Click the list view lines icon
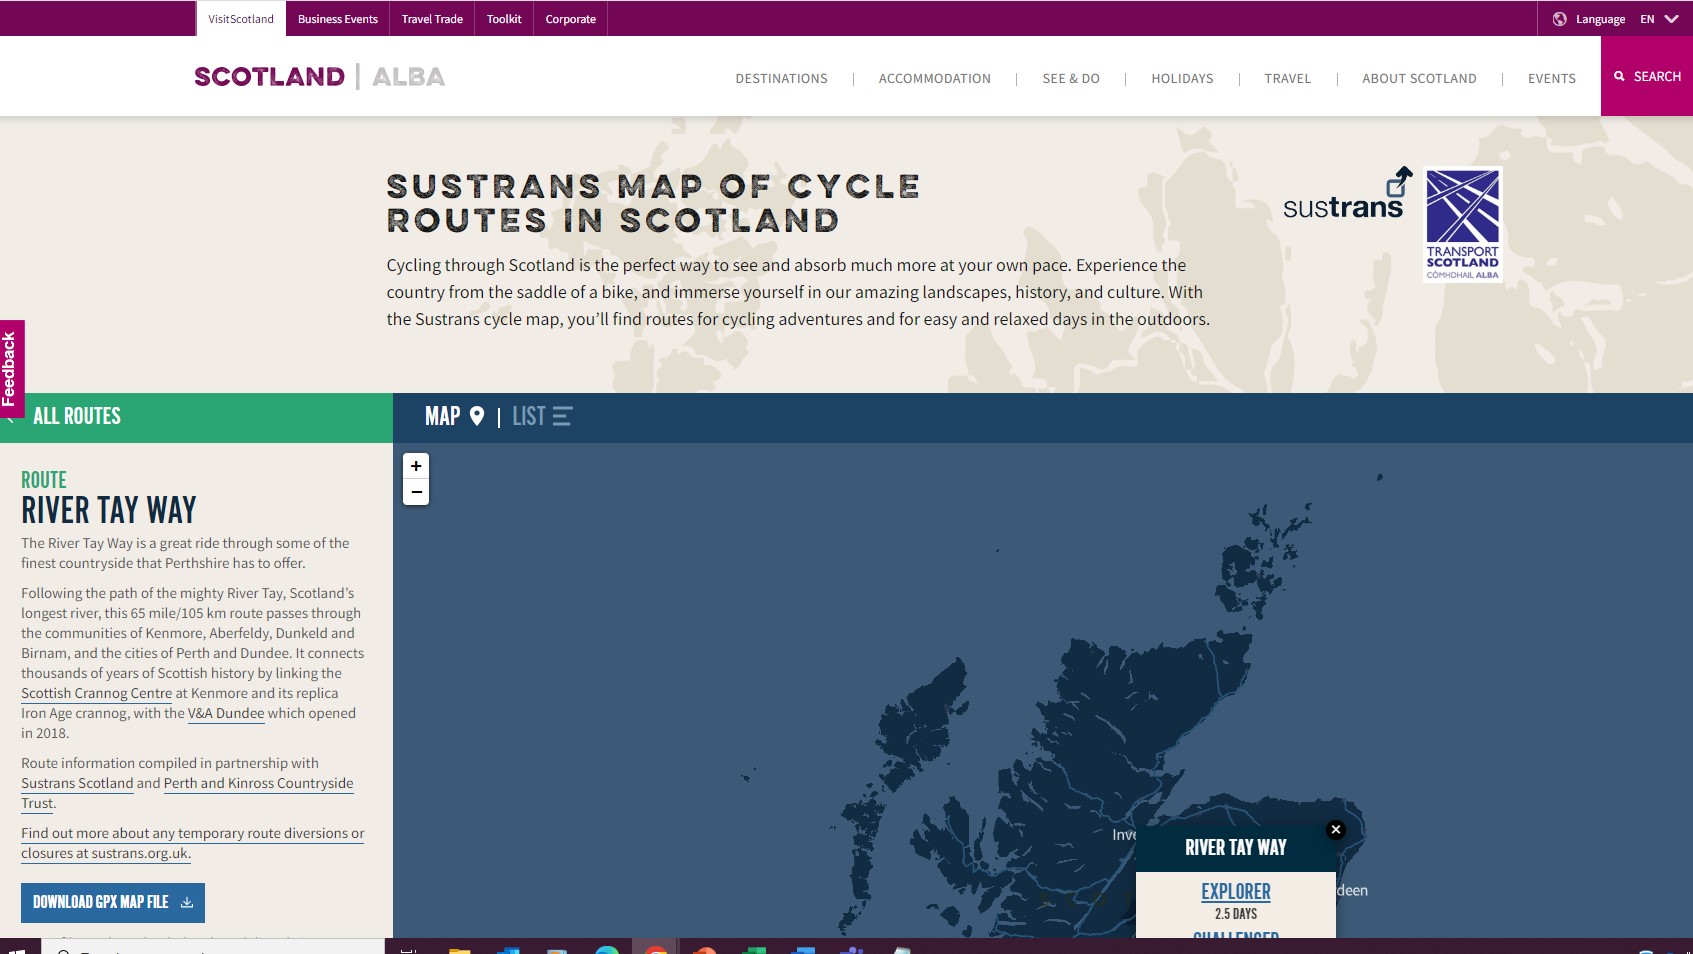1693x954 pixels. click(x=562, y=416)
